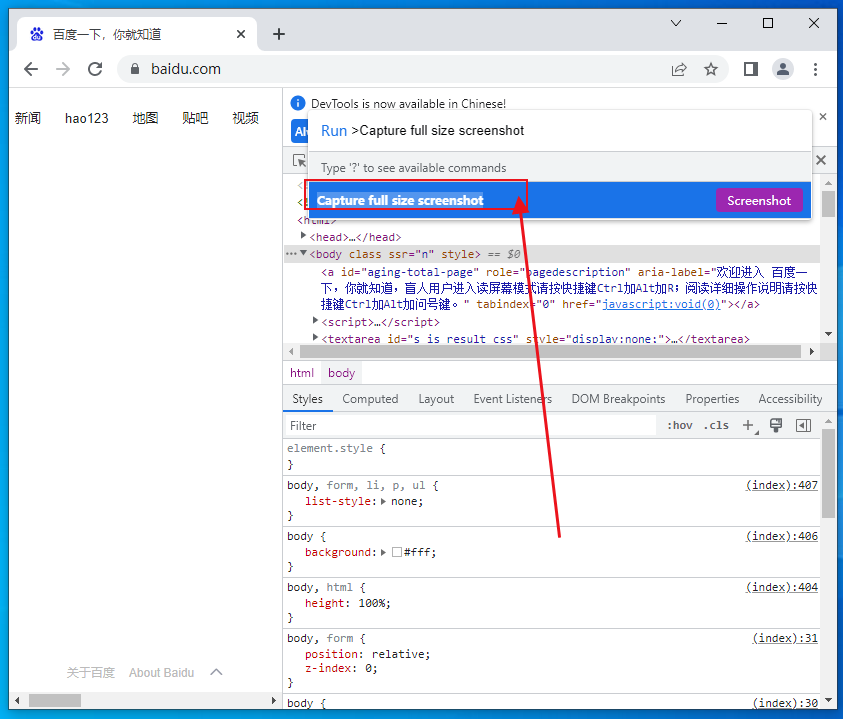Open the user profile avatar
The image size is (843, 719).
783,69
